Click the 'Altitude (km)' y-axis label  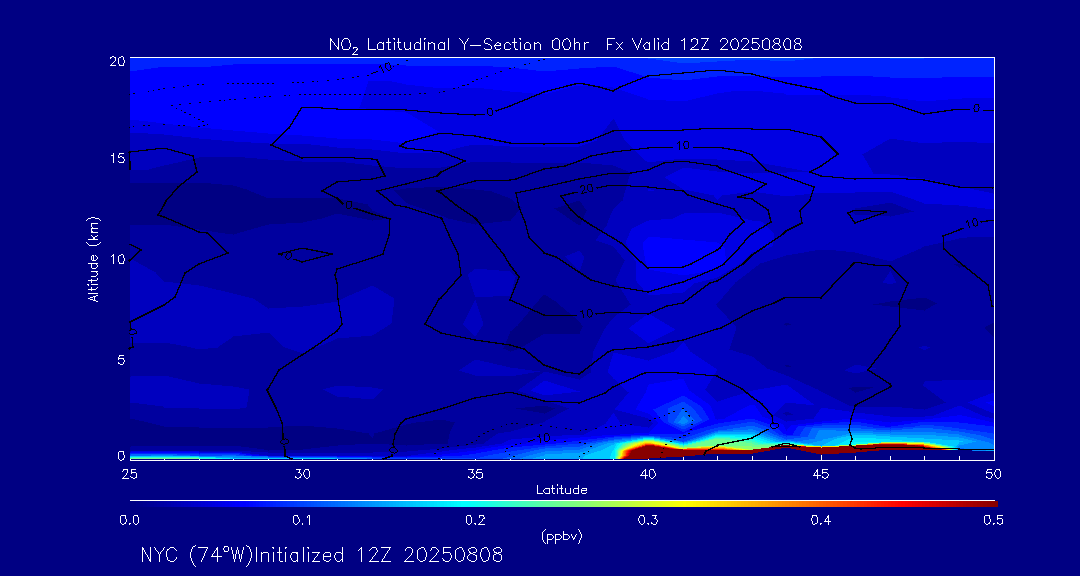93,258
